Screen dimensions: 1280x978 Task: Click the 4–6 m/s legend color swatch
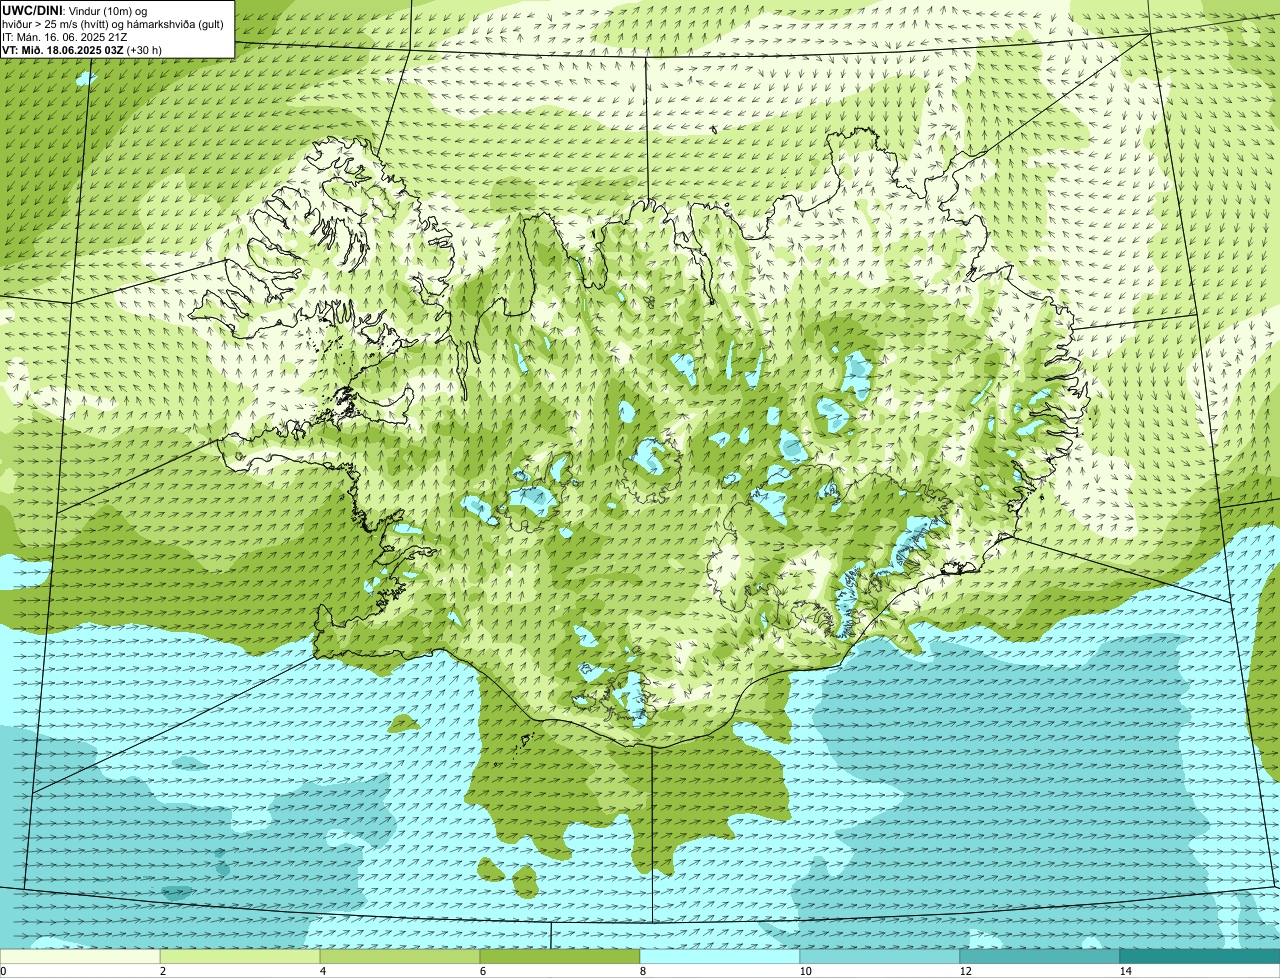click(x=400, y=956)
